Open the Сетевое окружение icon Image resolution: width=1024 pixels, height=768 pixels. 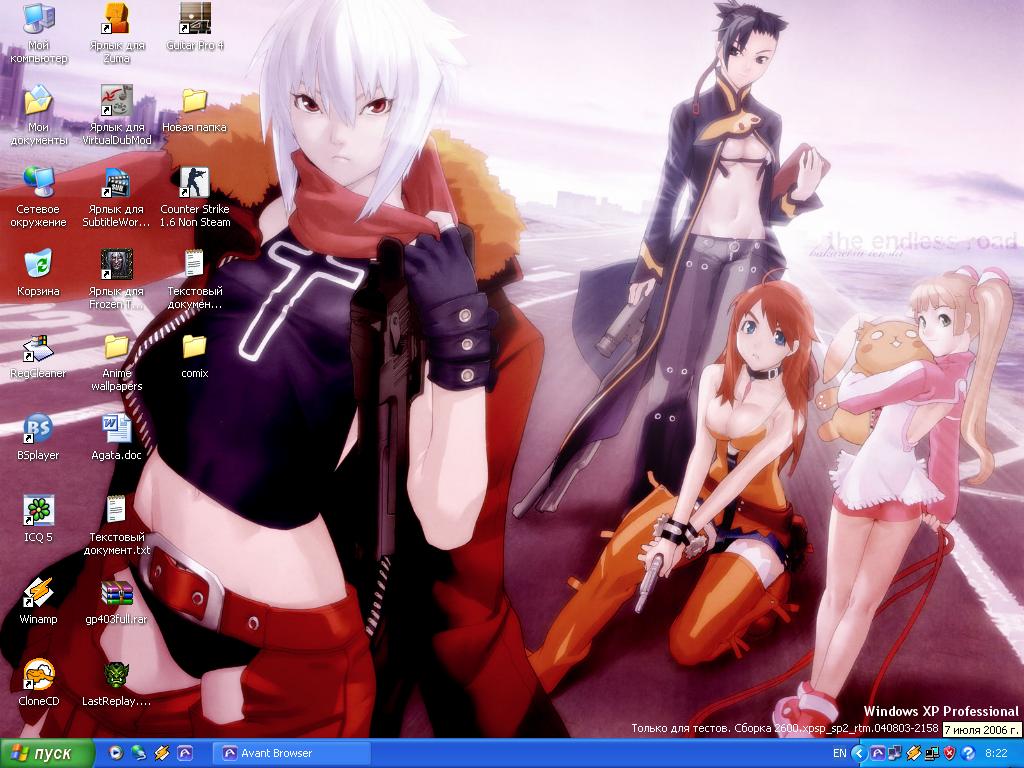[39, 183]
